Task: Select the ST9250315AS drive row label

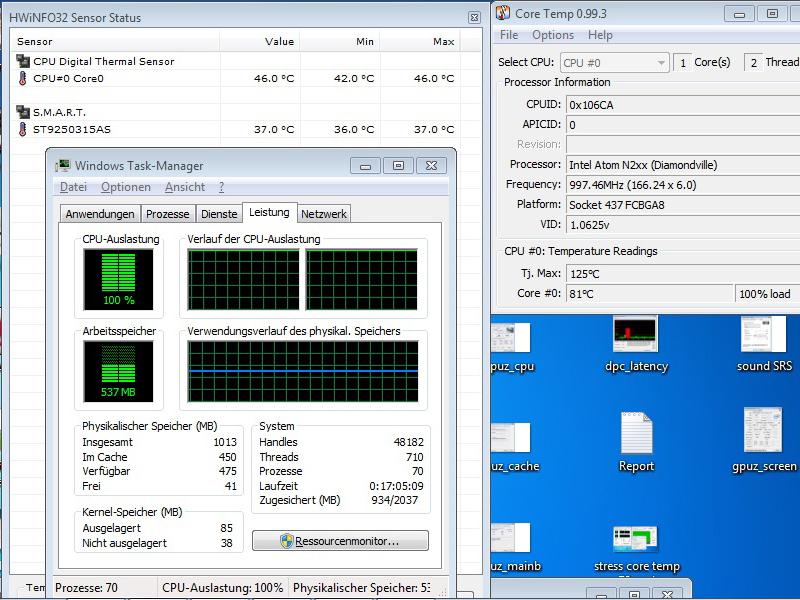Action: pos(72,130)
